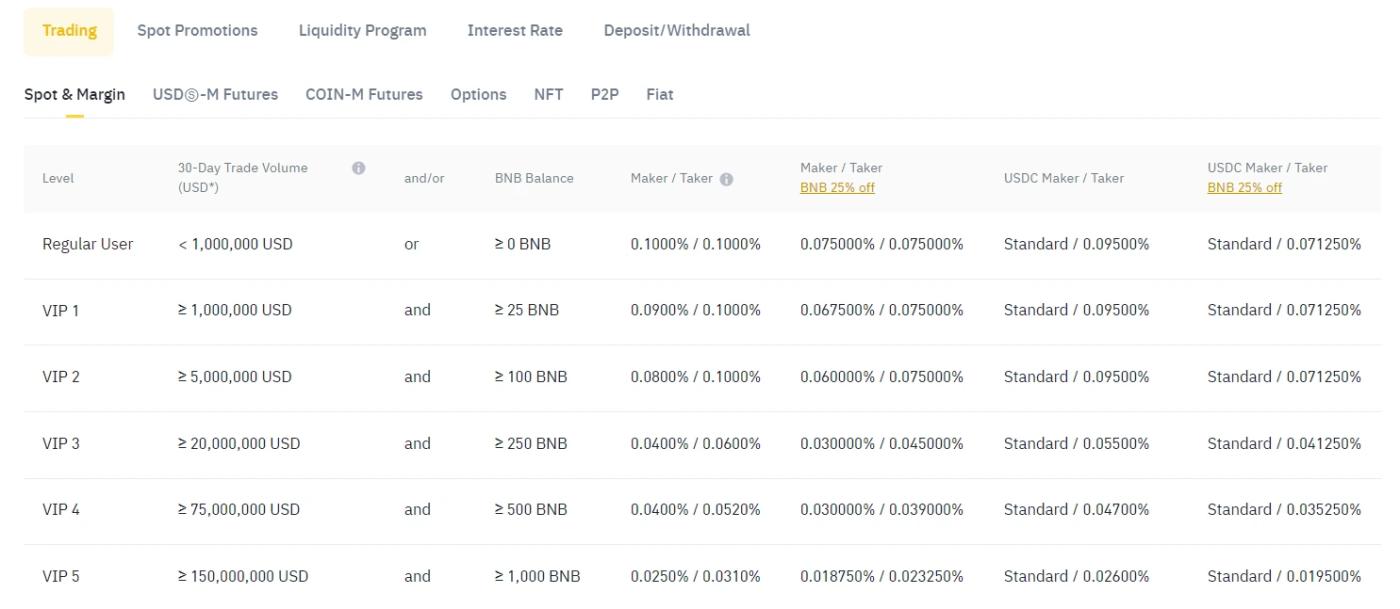Go to Deposit/Withdrawal tab

tap(676, 30)
